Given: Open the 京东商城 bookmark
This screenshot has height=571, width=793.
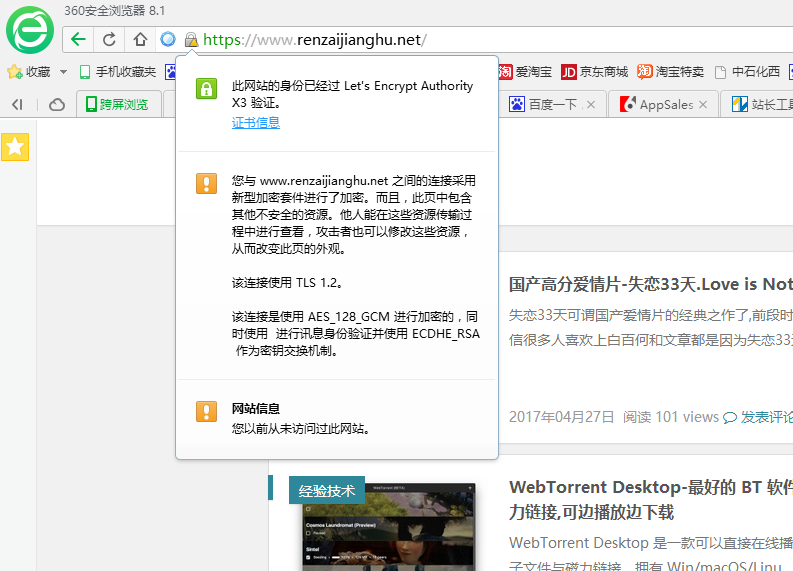Looking at the screenshot, I should coord(594,72).
